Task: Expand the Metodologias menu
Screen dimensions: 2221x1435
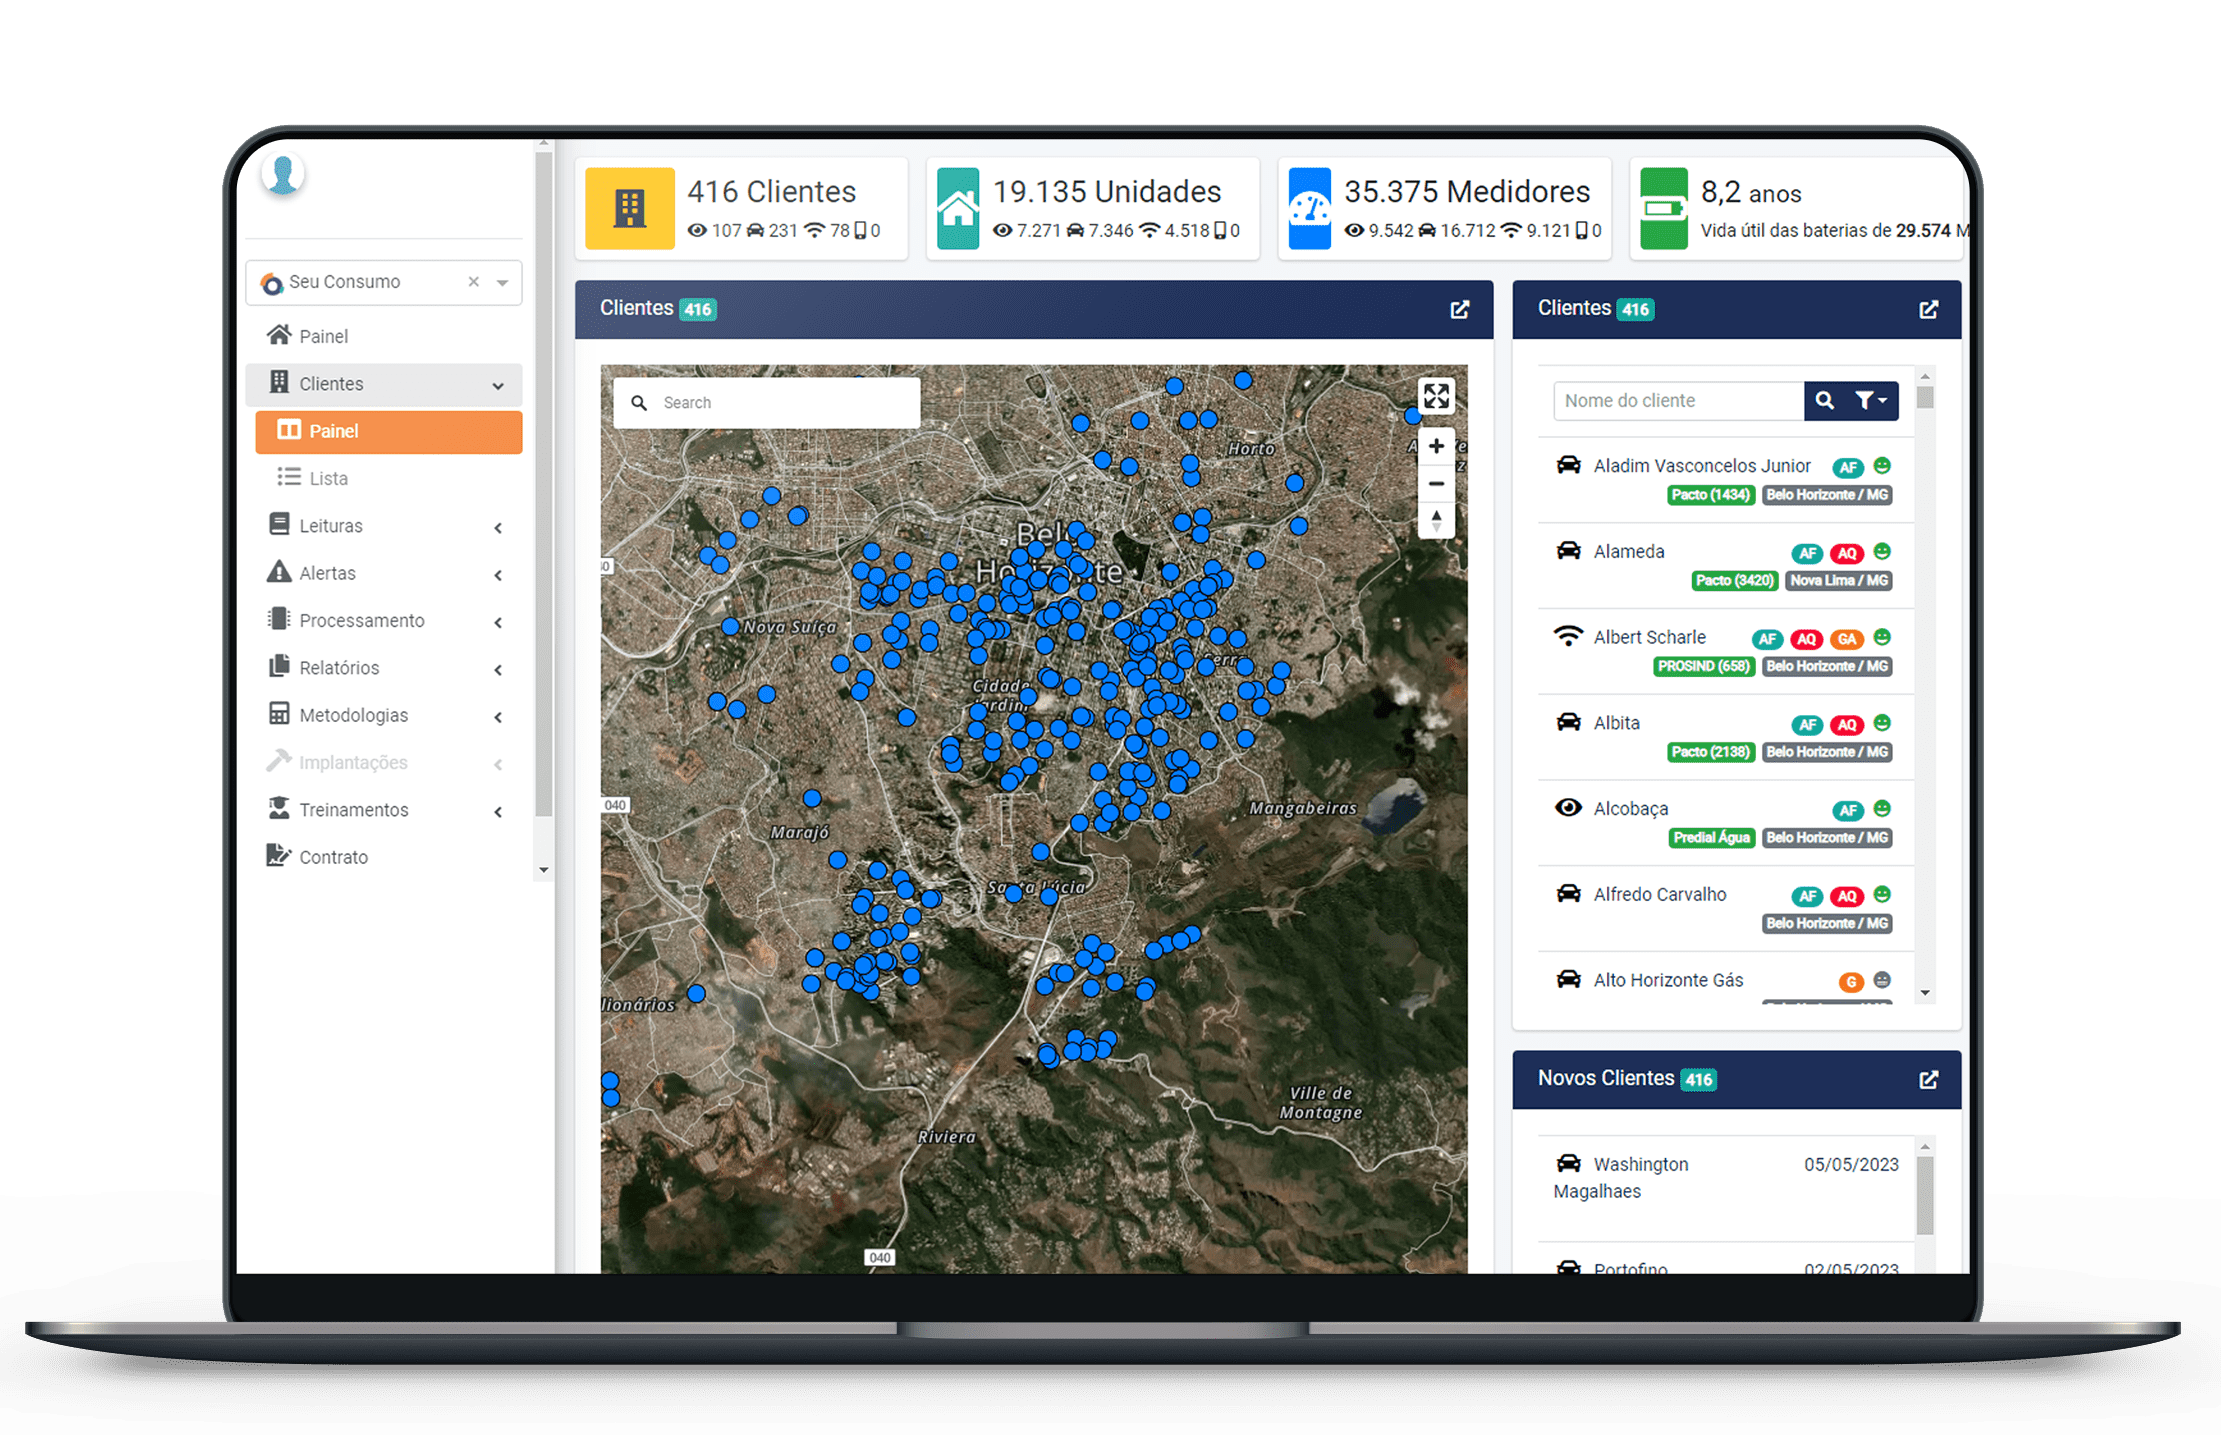Action: pos(385,715)
